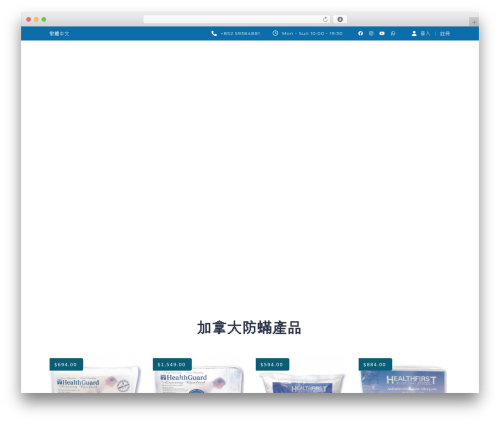Click the $594.00 price tag

pyautogui.click(x=272, y=364)
